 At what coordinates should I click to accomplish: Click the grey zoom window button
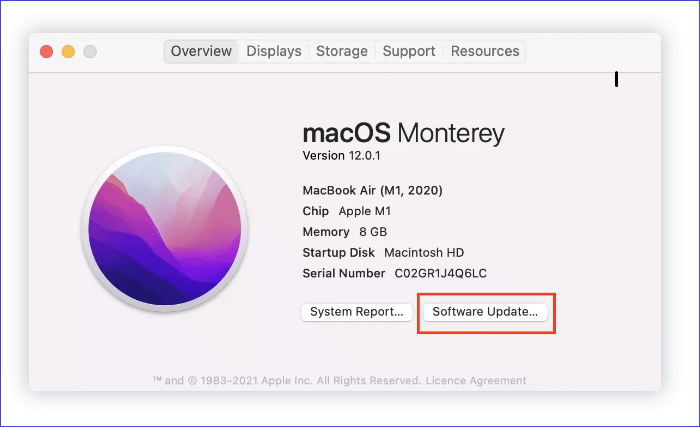tap(89, 51)
